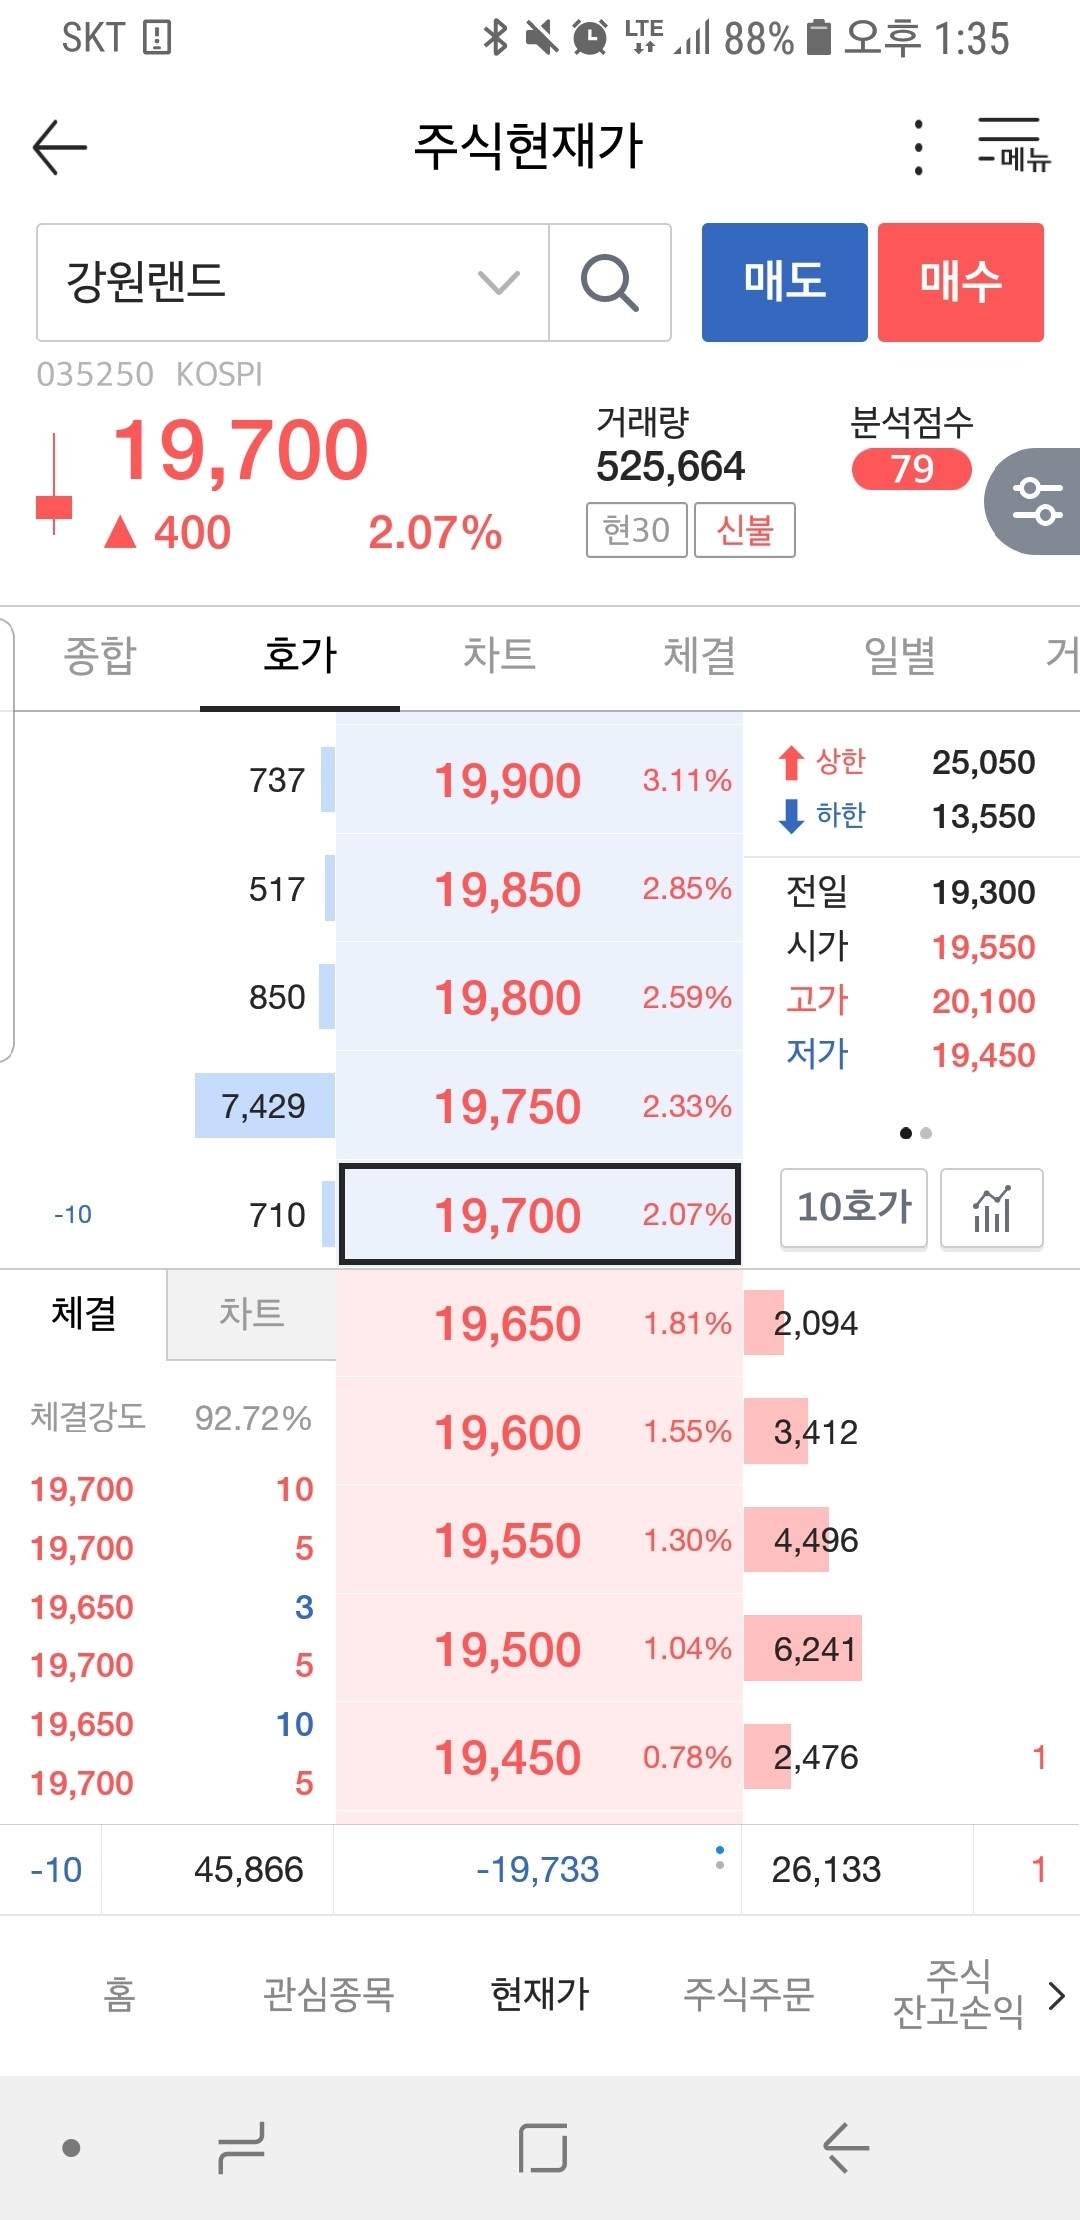Switch info panel using page indicator dots
The height and width of the screenshot is (2220, 1080).
coord(914,1133)
